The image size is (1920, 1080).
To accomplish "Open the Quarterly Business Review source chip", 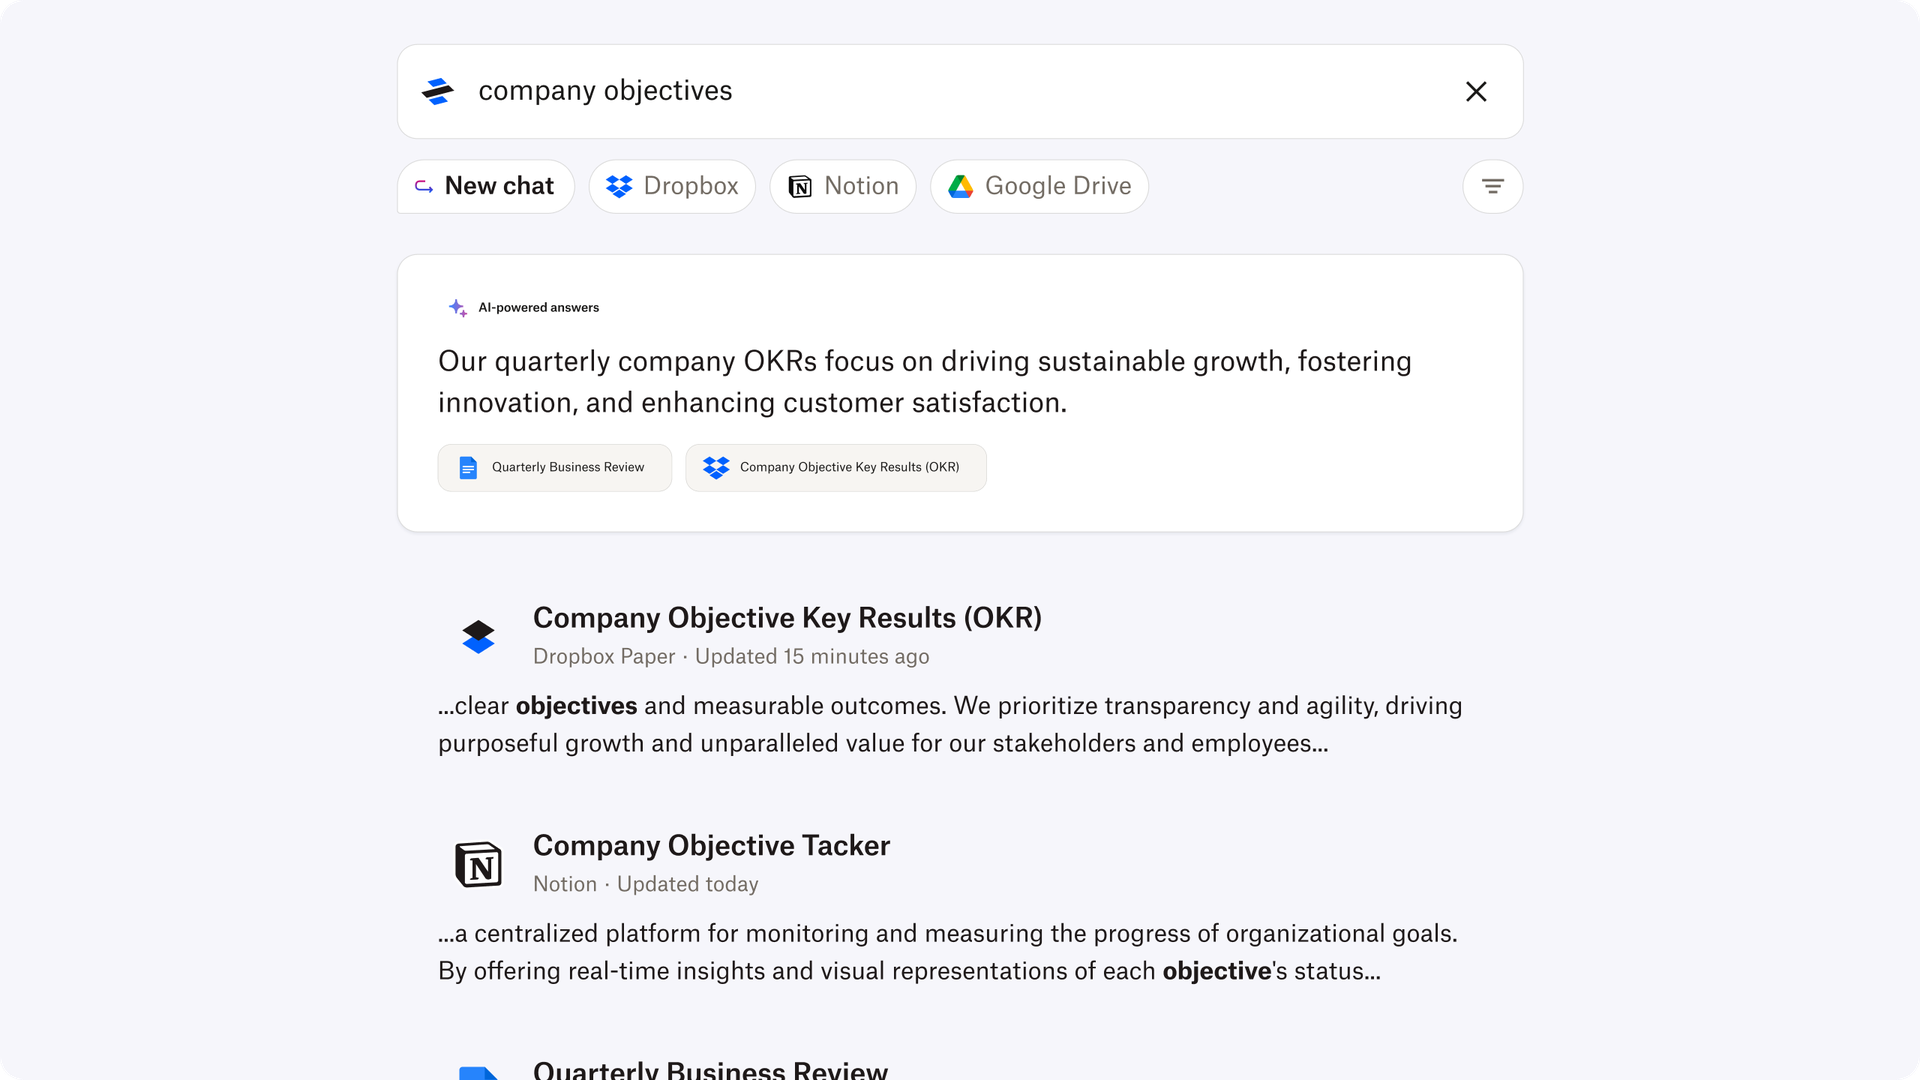I will [554, 467].
